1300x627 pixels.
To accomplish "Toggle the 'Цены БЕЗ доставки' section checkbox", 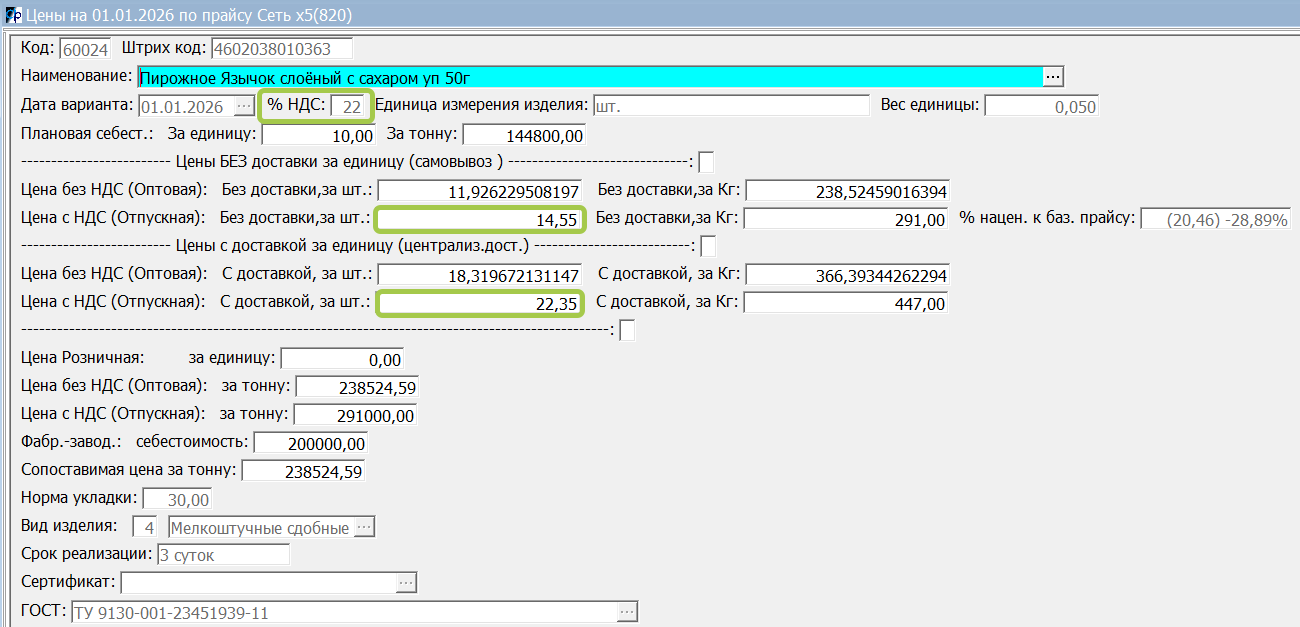I will [x=706, y=162].
